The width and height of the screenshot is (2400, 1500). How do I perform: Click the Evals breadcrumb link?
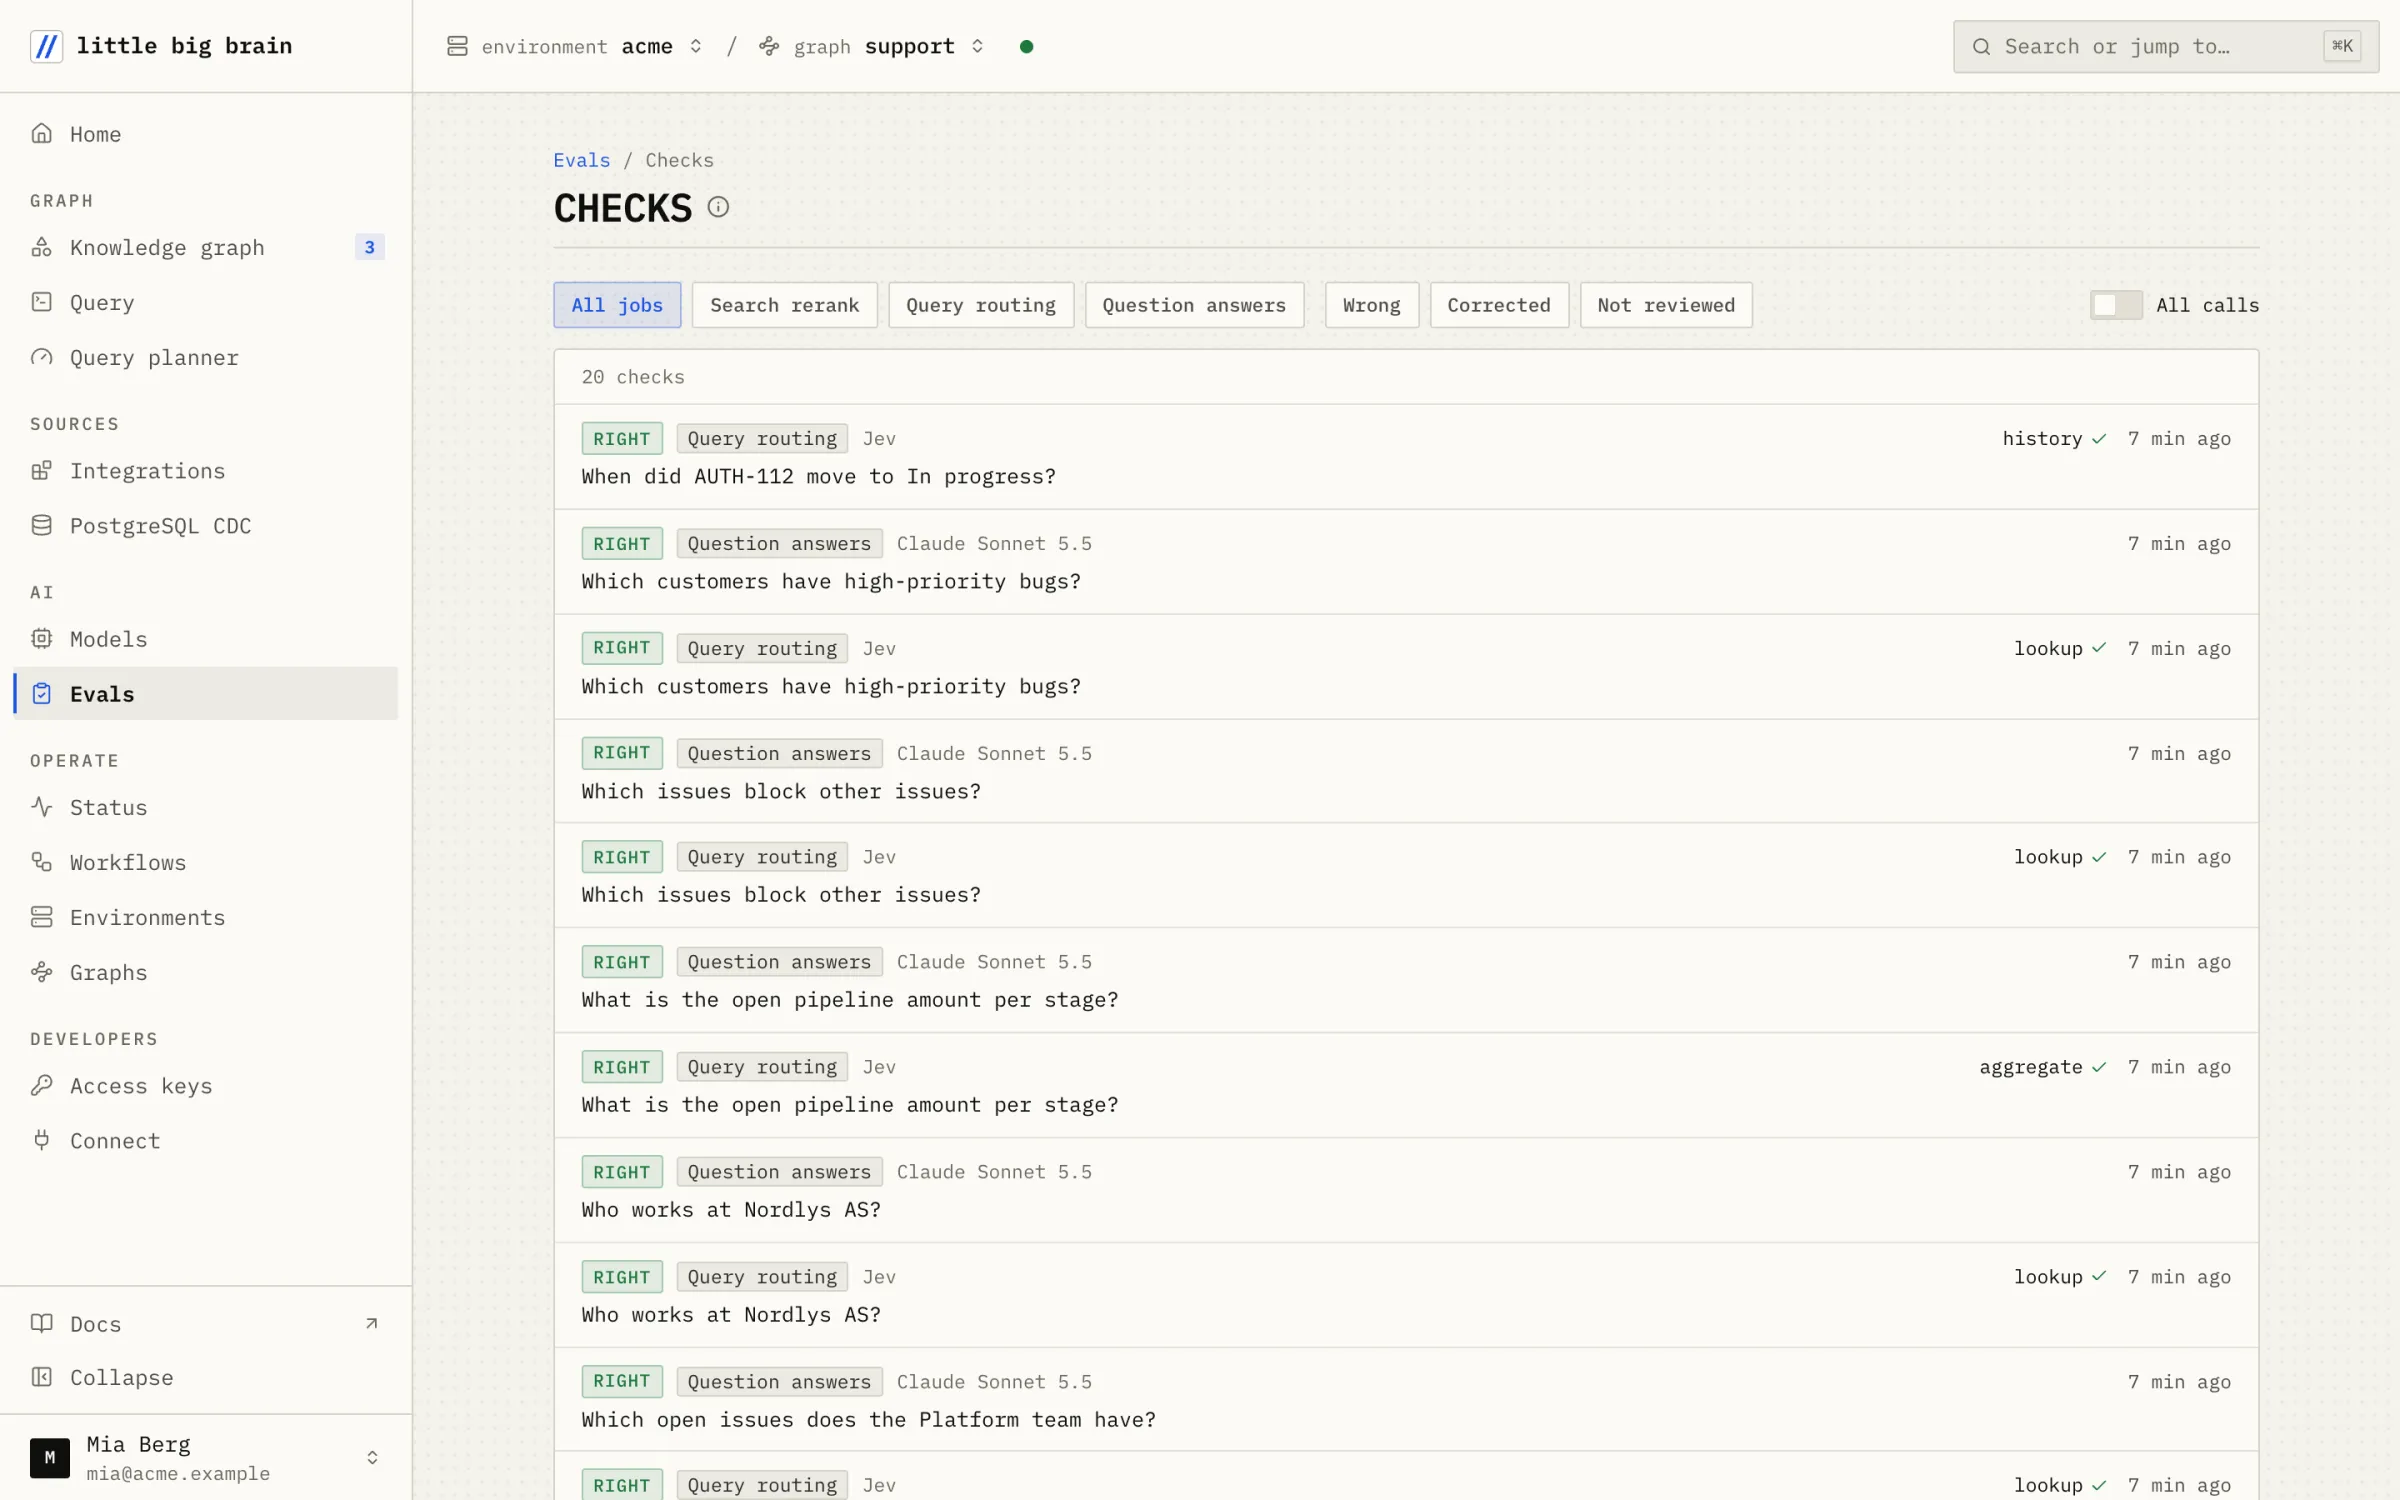581,160
